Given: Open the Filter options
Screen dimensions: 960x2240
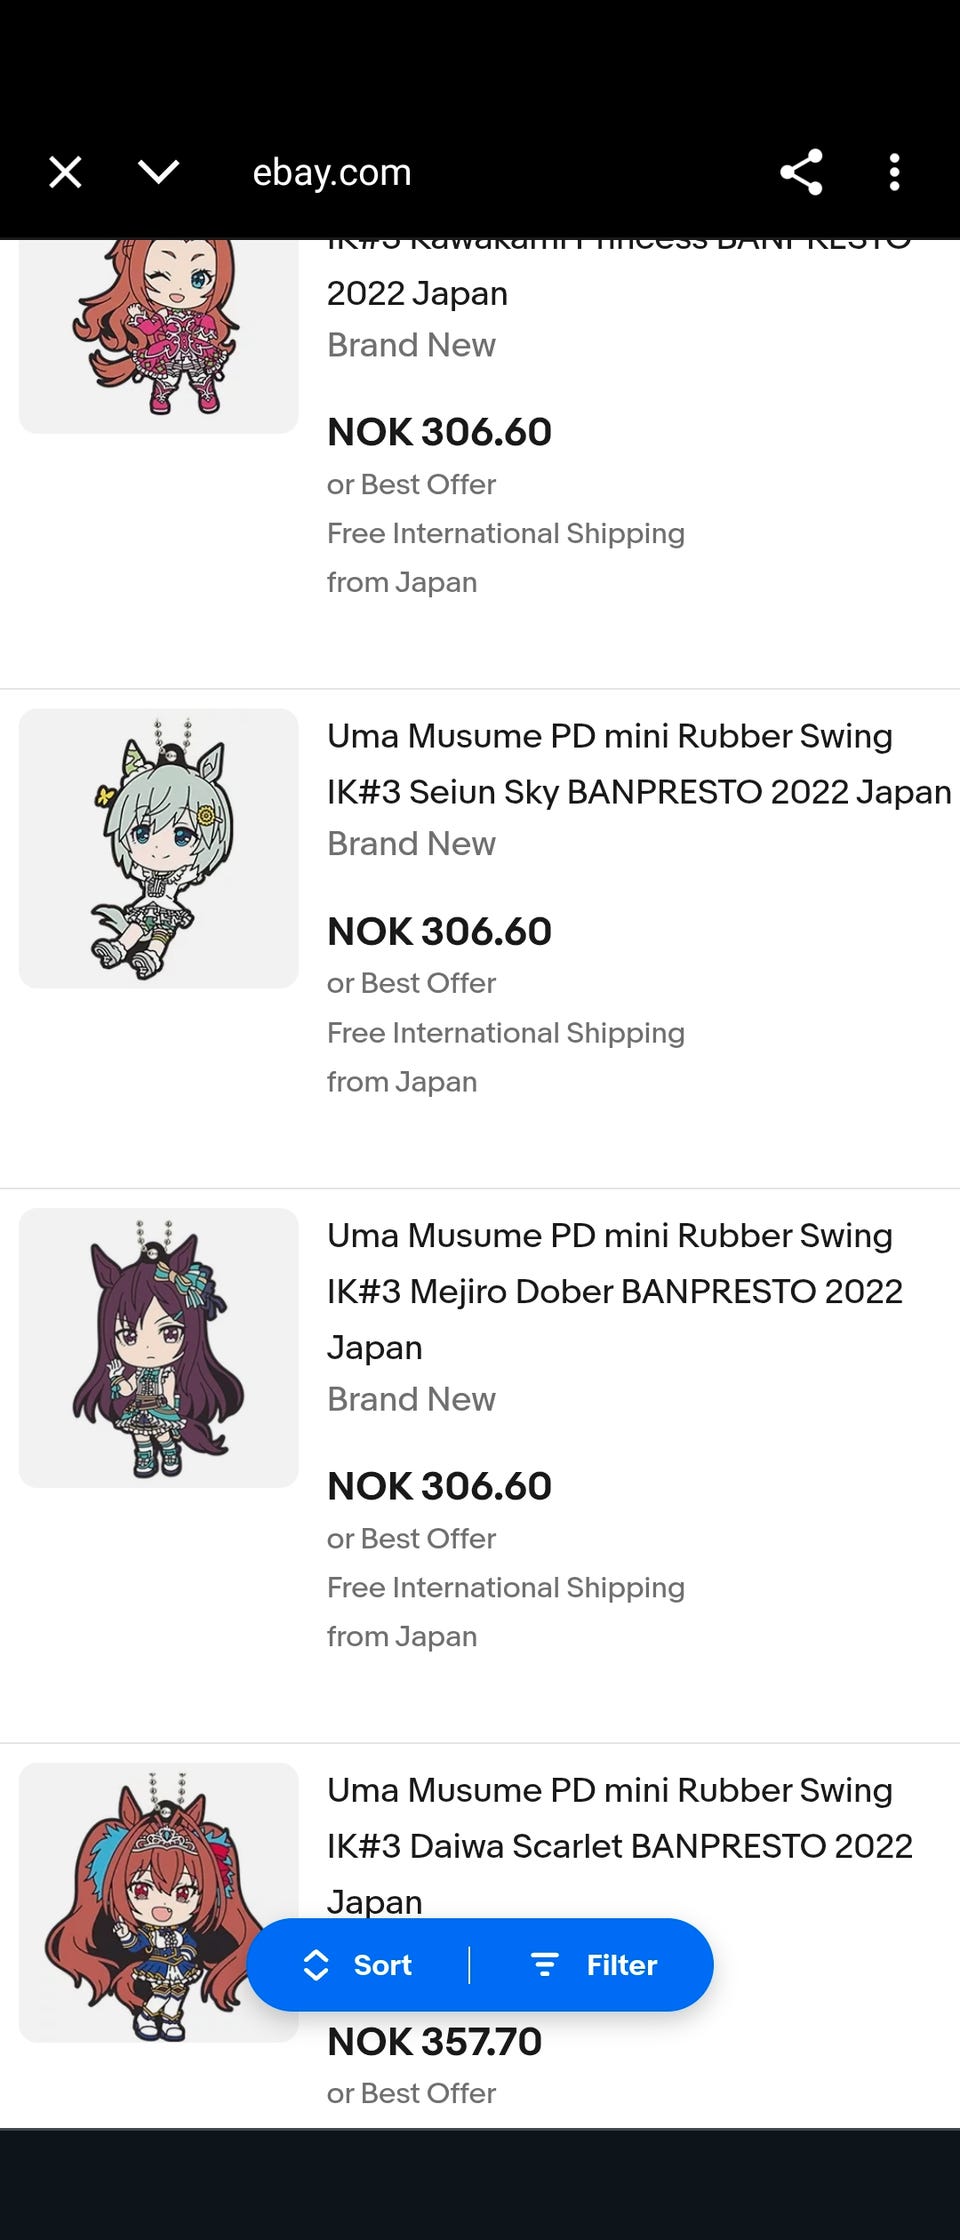Looking at the screenshot, I should 621,1965.
